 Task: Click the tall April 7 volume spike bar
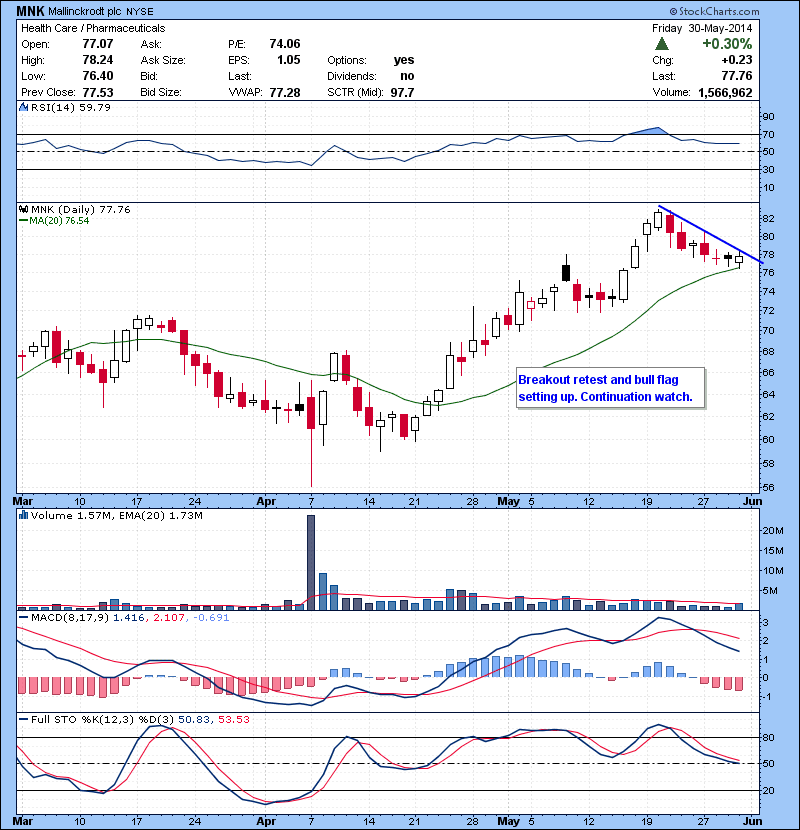click(x=311, y=560)
